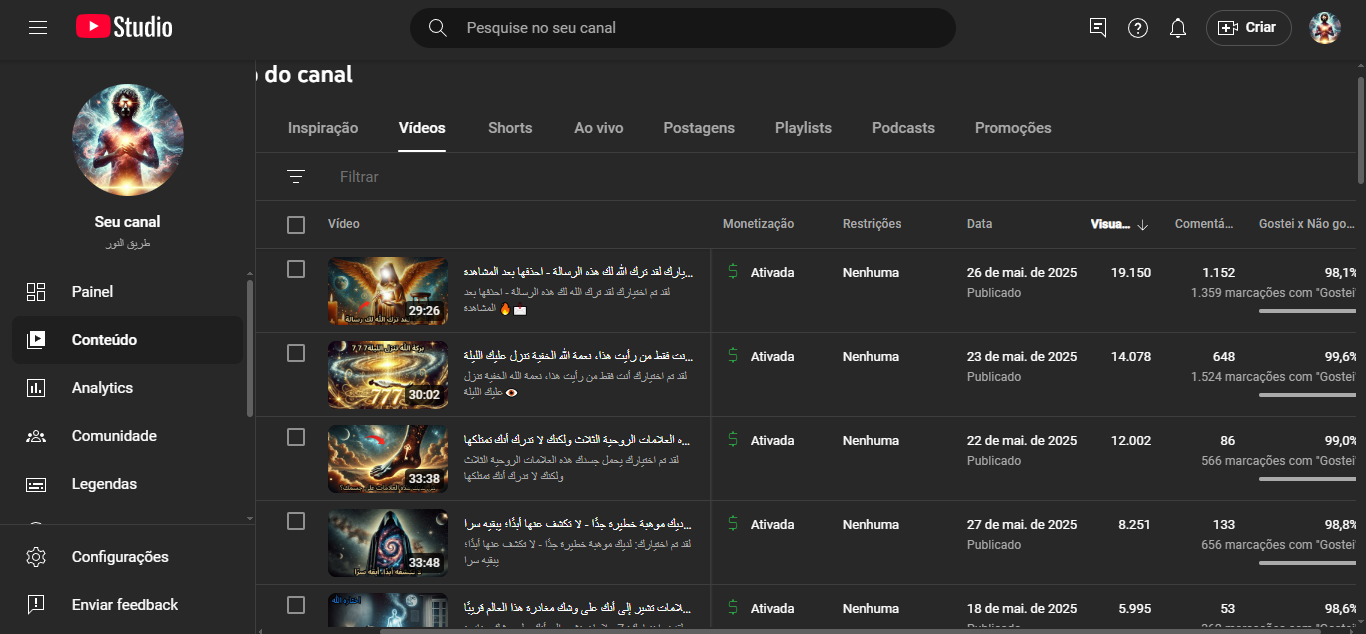Click the filter lines icon
Viewport: 1366px width, 634px height.
coord(296,177)
